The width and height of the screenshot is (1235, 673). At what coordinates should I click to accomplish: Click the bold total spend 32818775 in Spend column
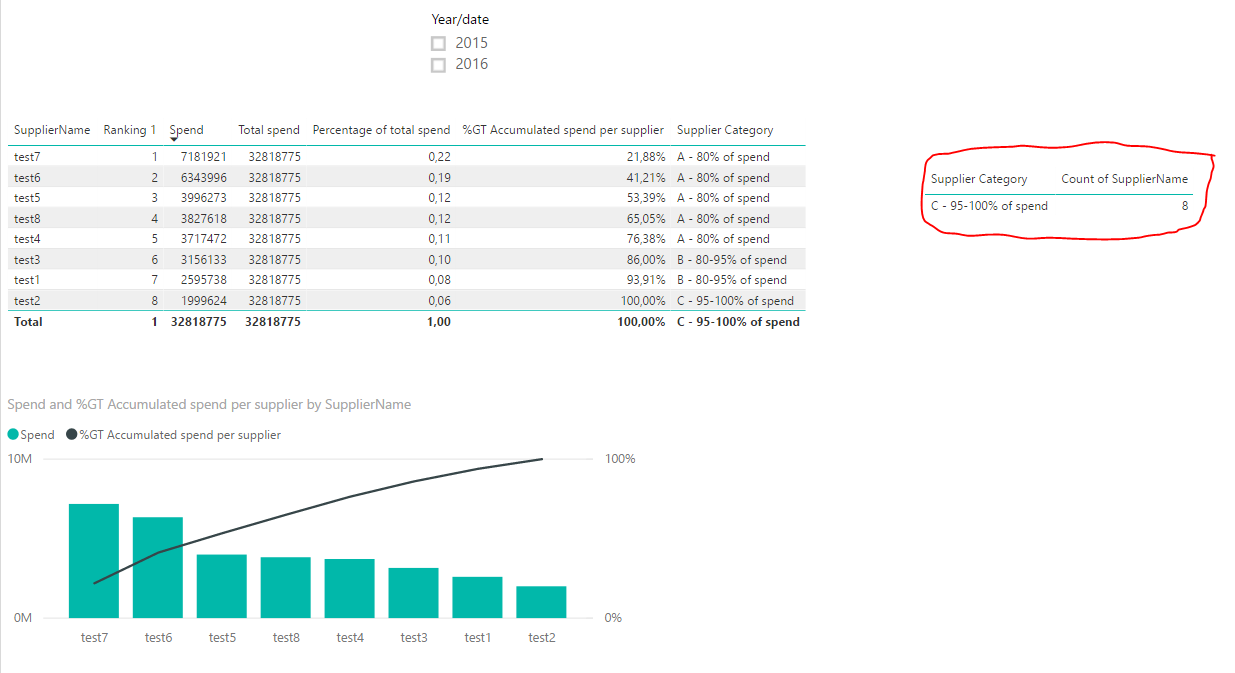click(x=199, y=322)
